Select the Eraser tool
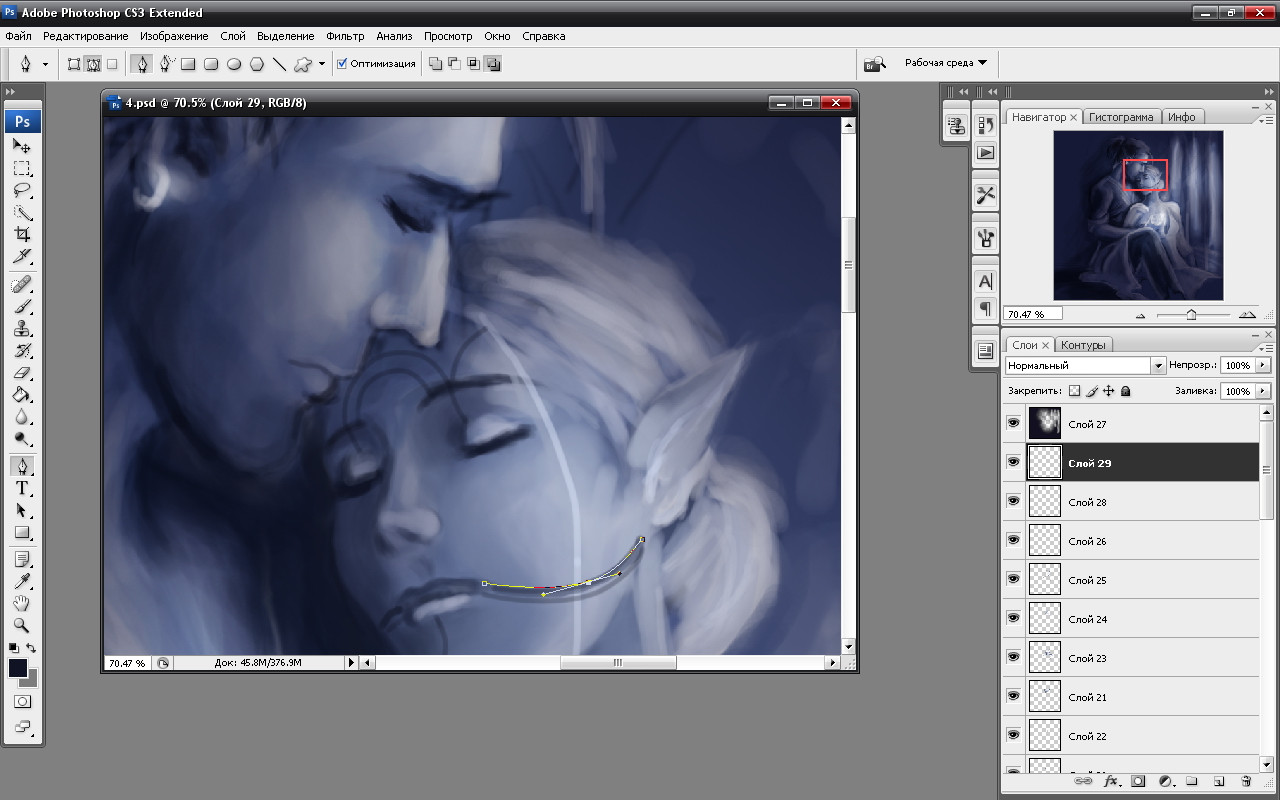The width and height of the screenshot is (1280, 800). pyautogui.click(x=22, y=373)
